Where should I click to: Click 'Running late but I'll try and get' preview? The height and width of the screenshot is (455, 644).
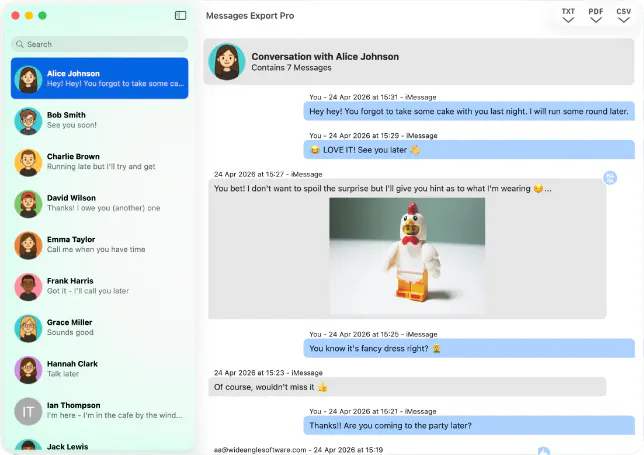pyautogui.click(x=101, y=167)
